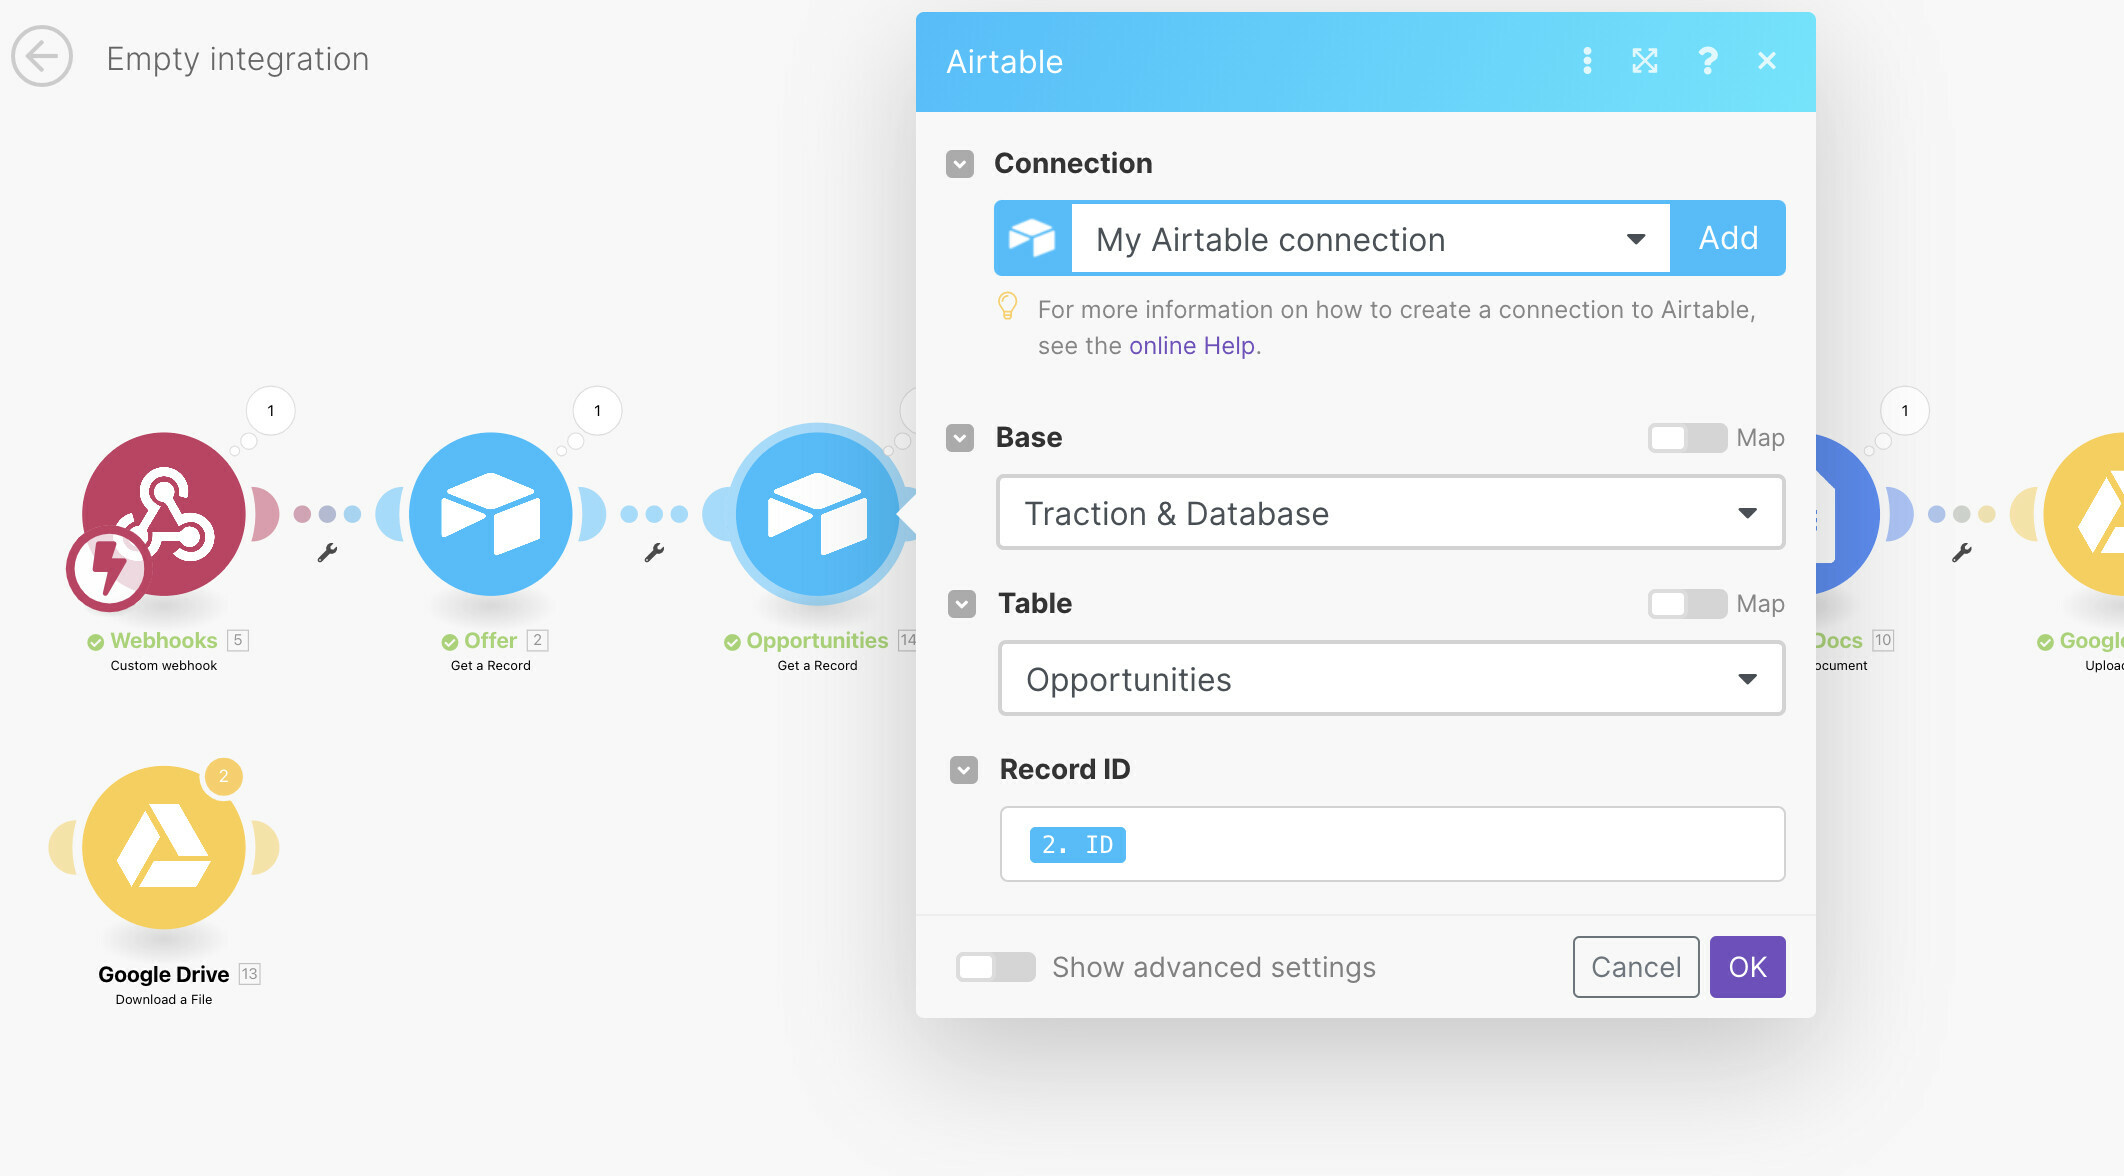Image resolution: width=2124 pixels, height=1176 pixels.
Task: Click the Empty integration scenario title
Action: tap(238, 59)
